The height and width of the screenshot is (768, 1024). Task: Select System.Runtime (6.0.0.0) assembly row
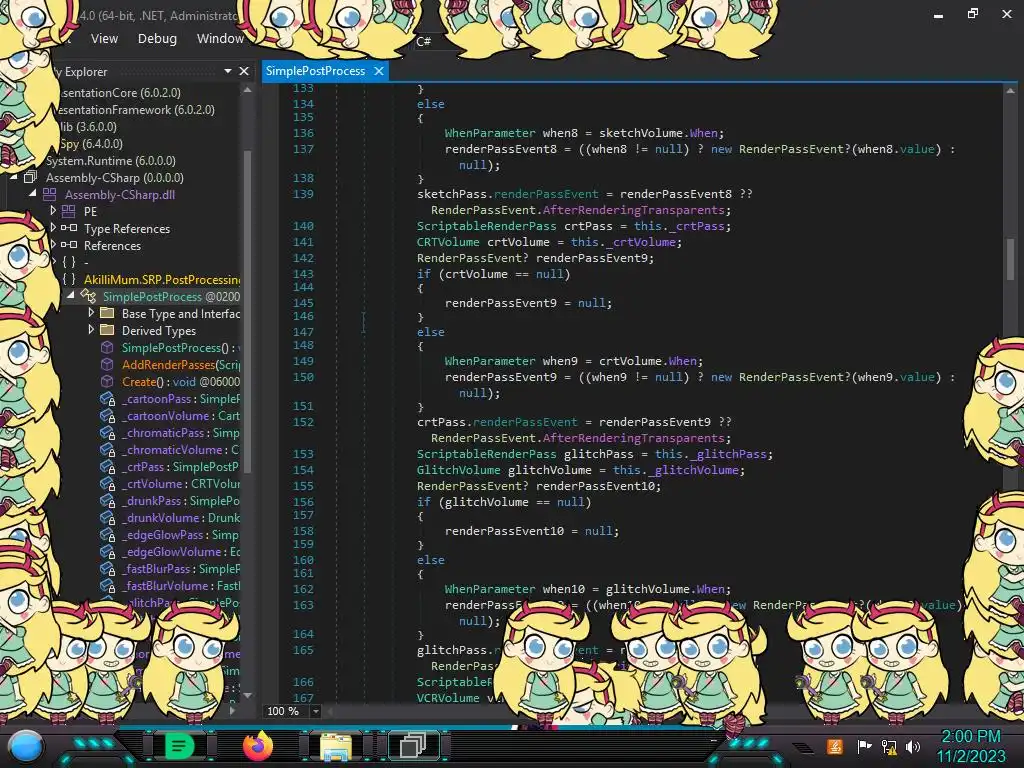point(110,160)
